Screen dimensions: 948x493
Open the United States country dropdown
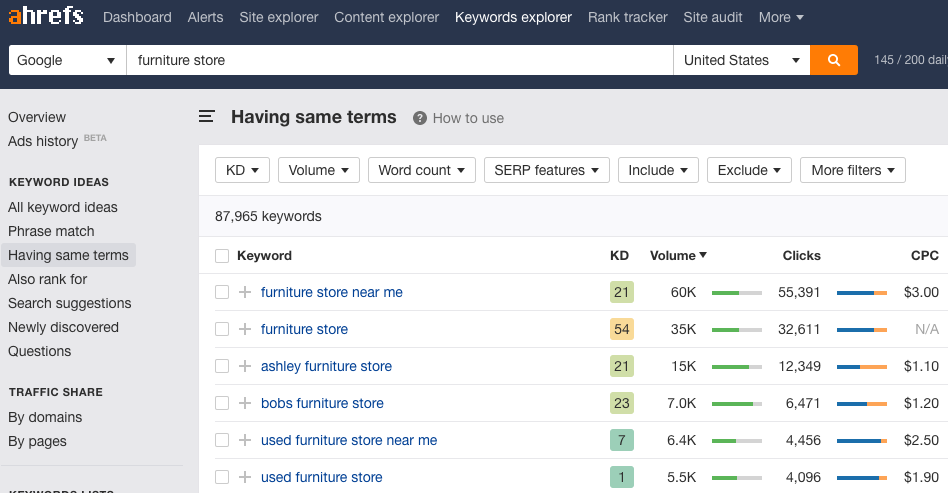point(741,60)
